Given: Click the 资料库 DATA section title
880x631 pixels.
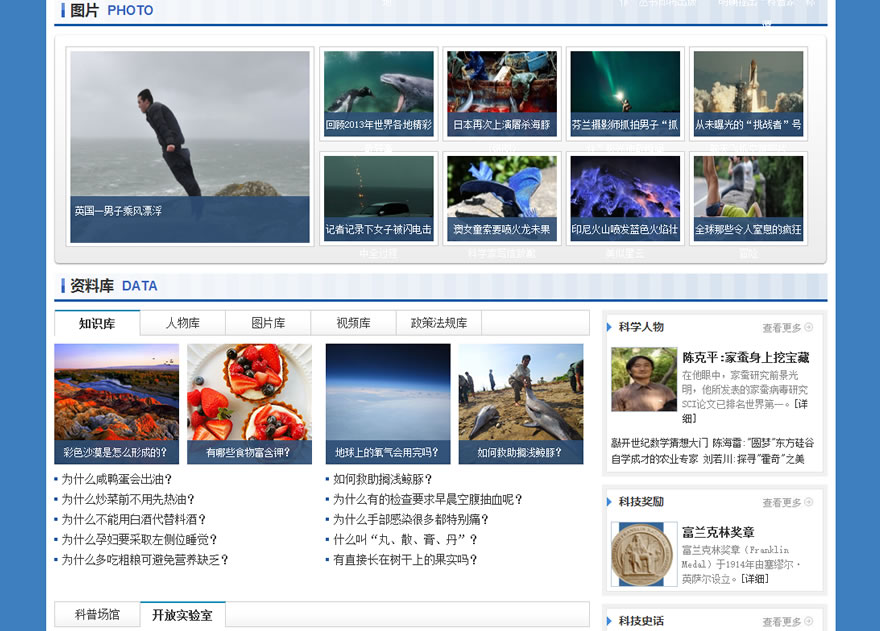Looking at the screenshot, I should point(114,286).
